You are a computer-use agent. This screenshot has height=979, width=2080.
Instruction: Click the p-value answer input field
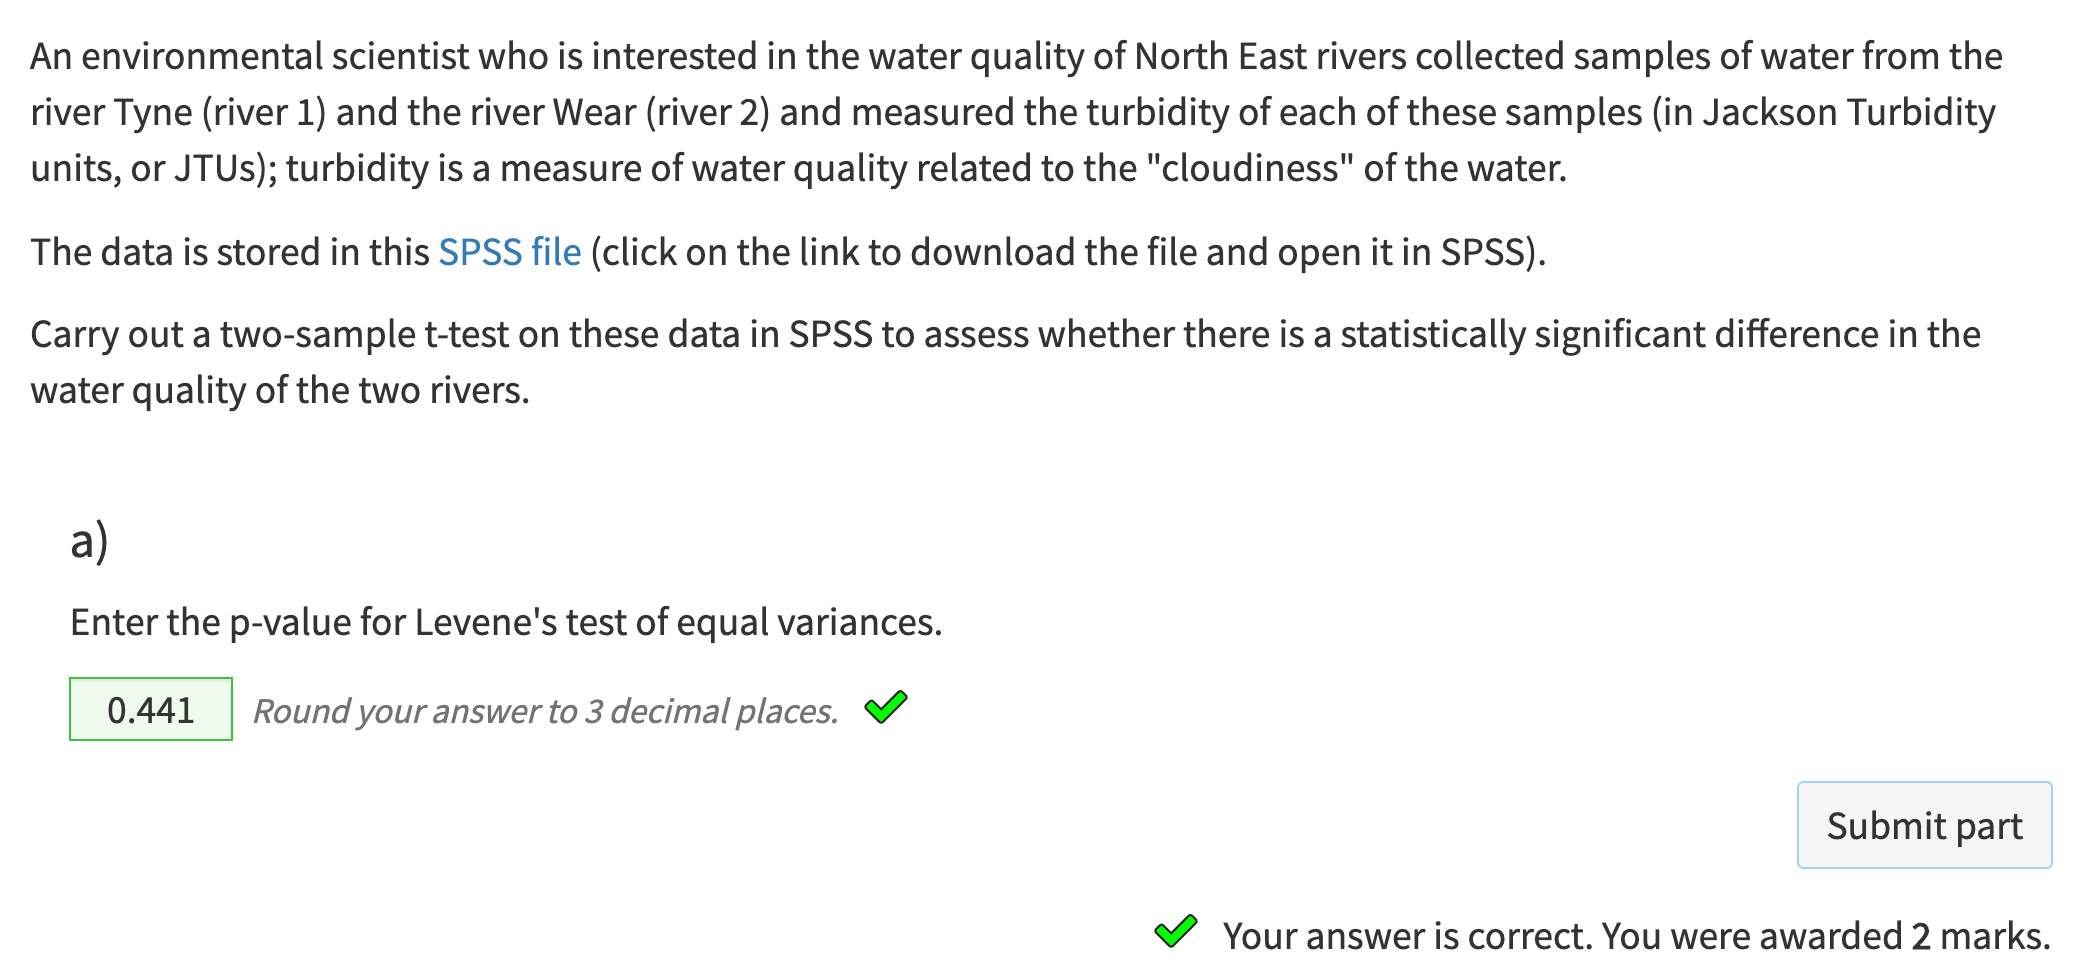point(151,710)
